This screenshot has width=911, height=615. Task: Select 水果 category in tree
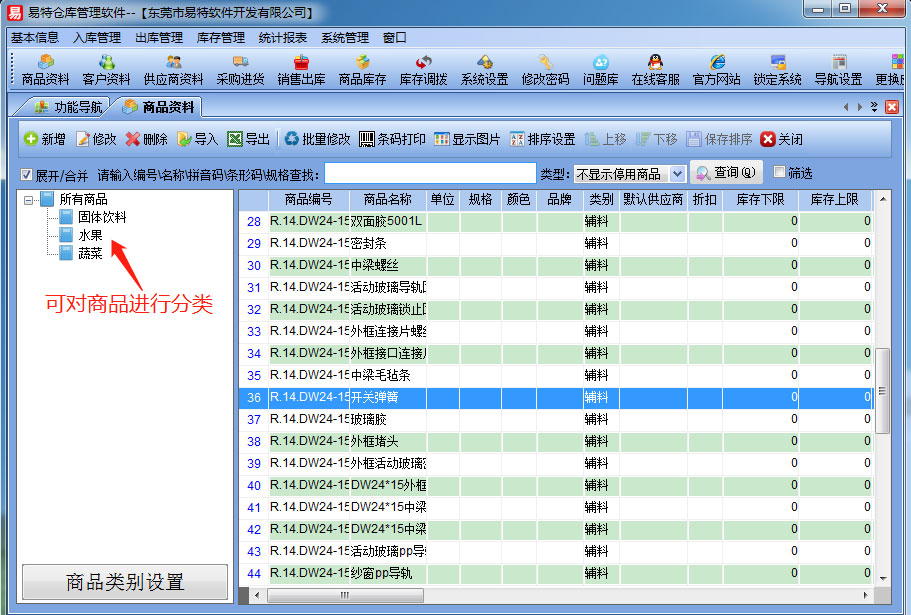(90, 235)
